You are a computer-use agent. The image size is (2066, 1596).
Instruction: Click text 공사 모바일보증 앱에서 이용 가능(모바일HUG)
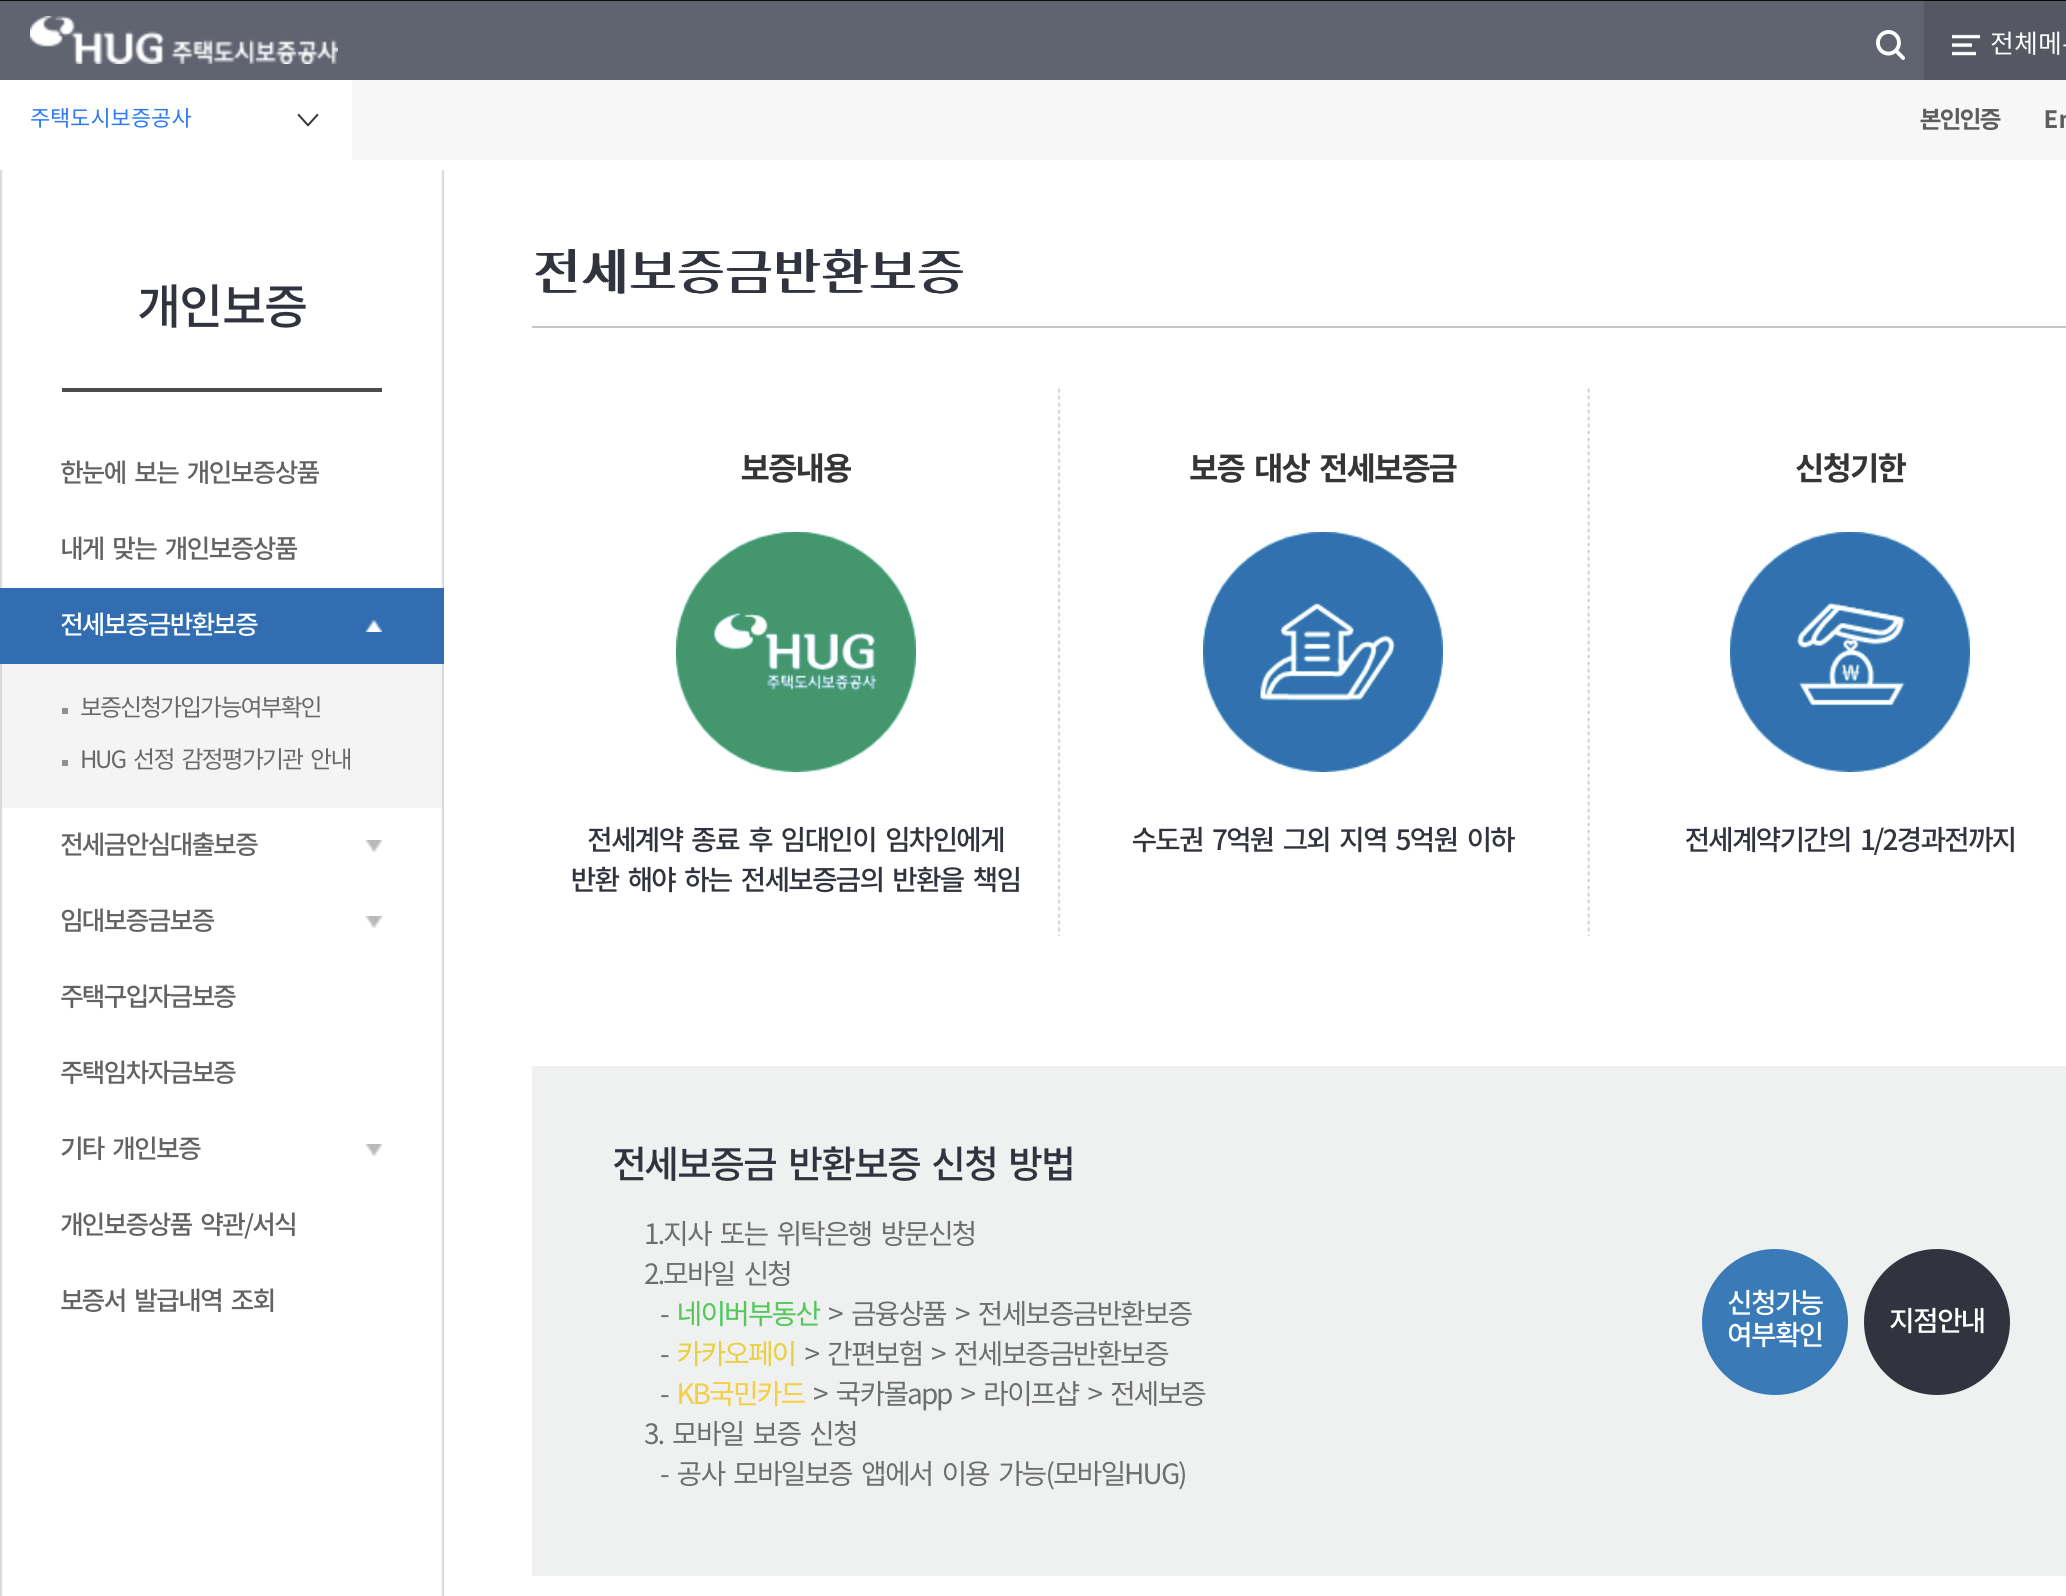point(931,1473)
